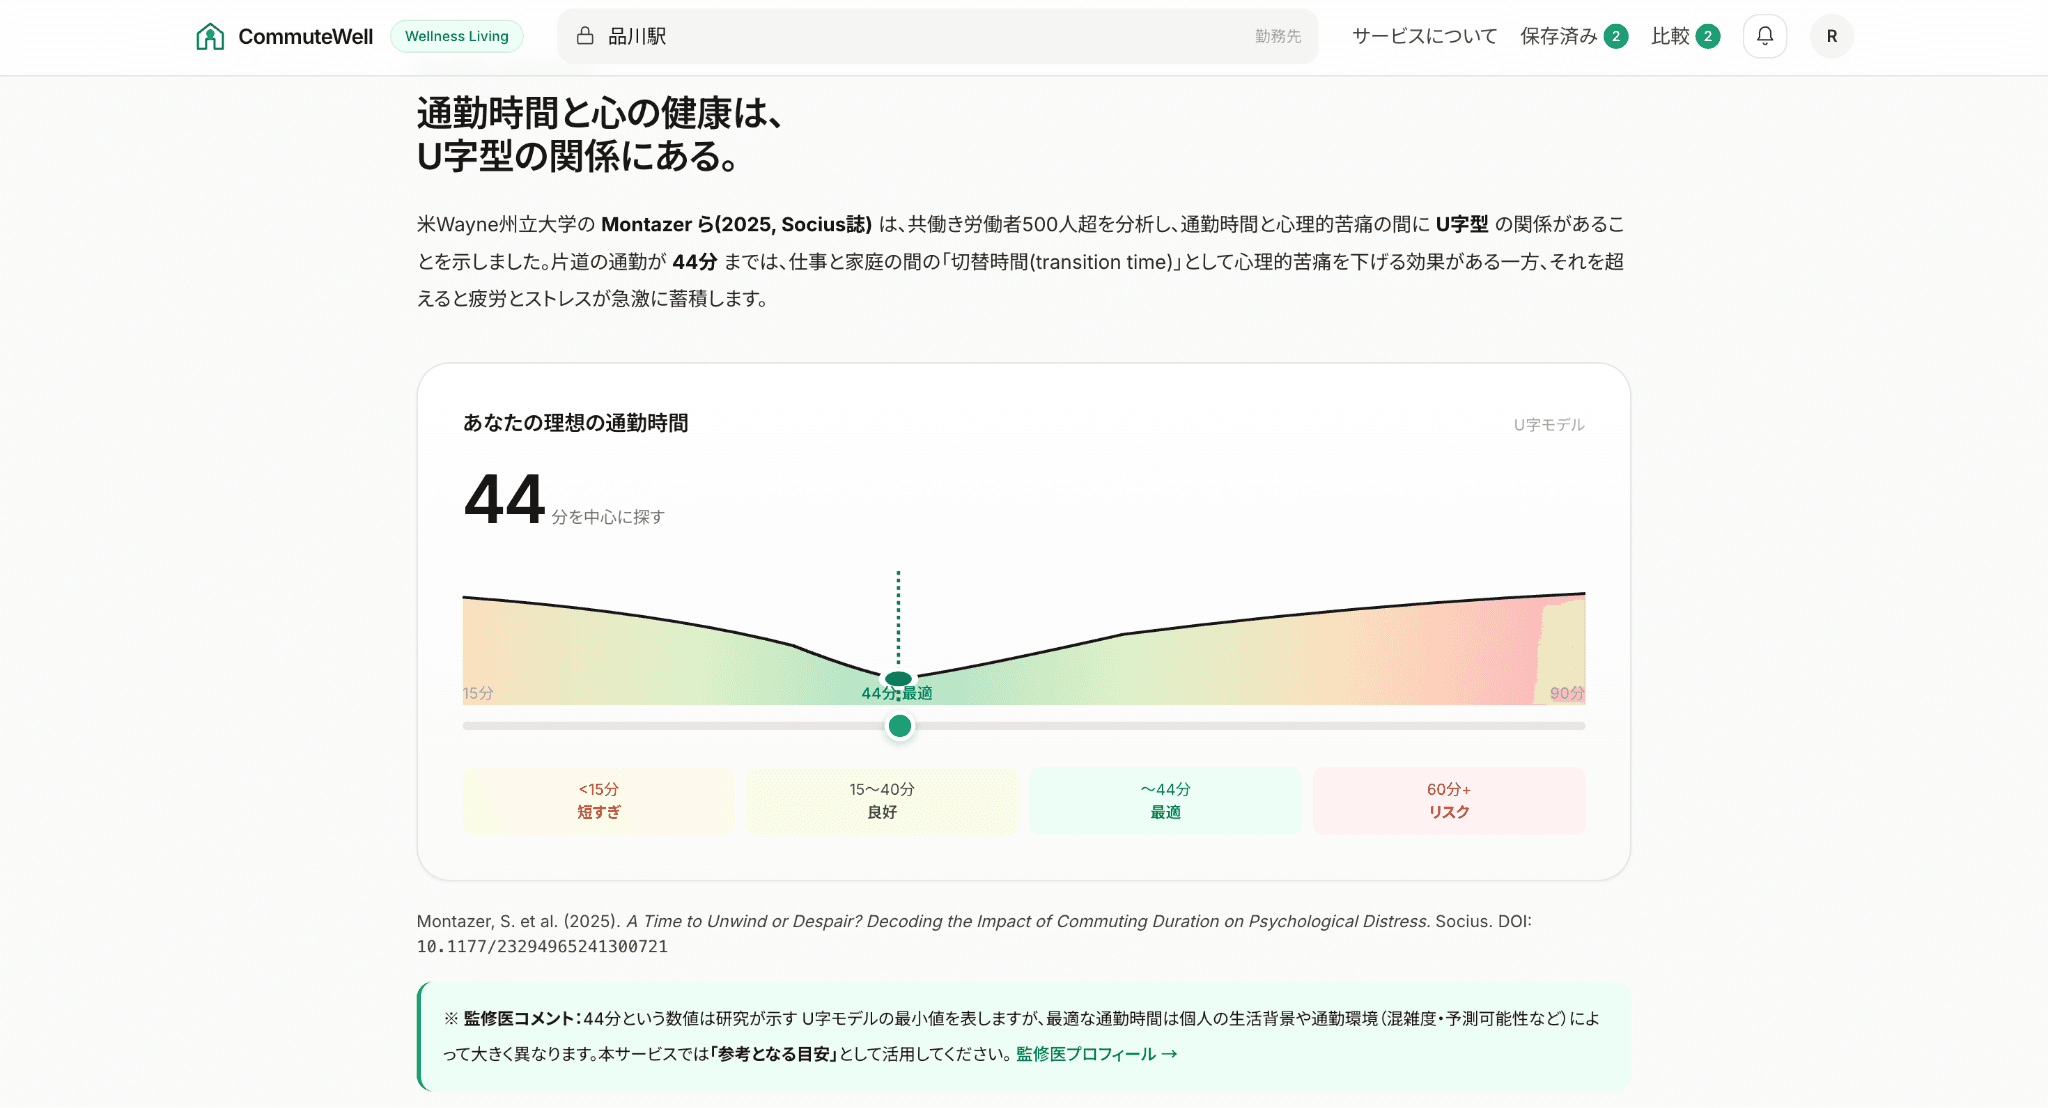Select the 〜44分 最適 category card
Screen dimensions: 2048x1108
pyautogui.click(x=1164, y=801)
